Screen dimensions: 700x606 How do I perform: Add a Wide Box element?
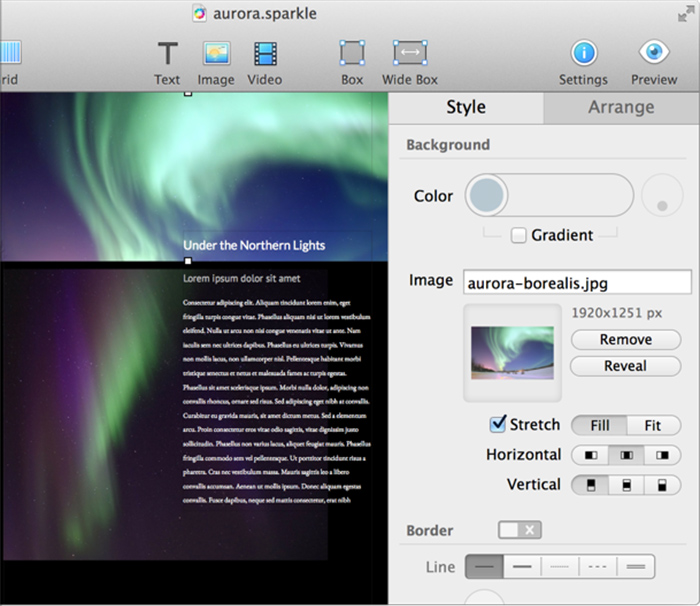(410, 54)
